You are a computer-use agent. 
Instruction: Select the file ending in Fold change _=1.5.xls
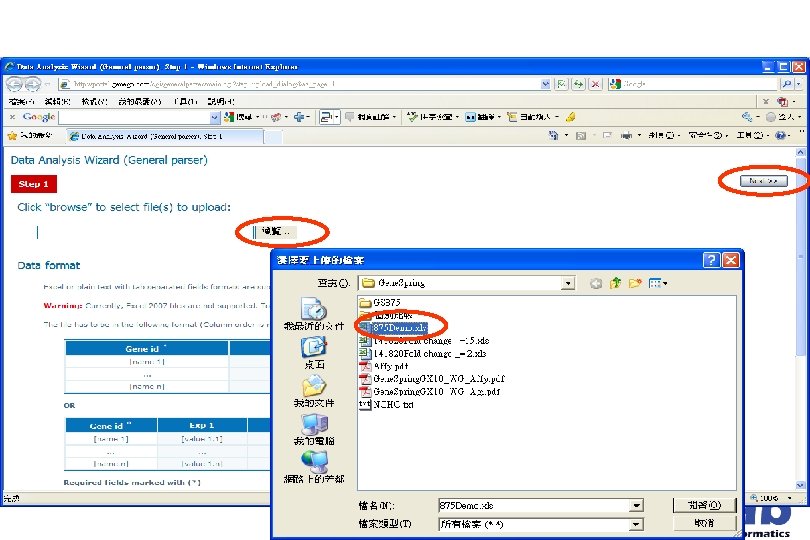tap(424, 341)
